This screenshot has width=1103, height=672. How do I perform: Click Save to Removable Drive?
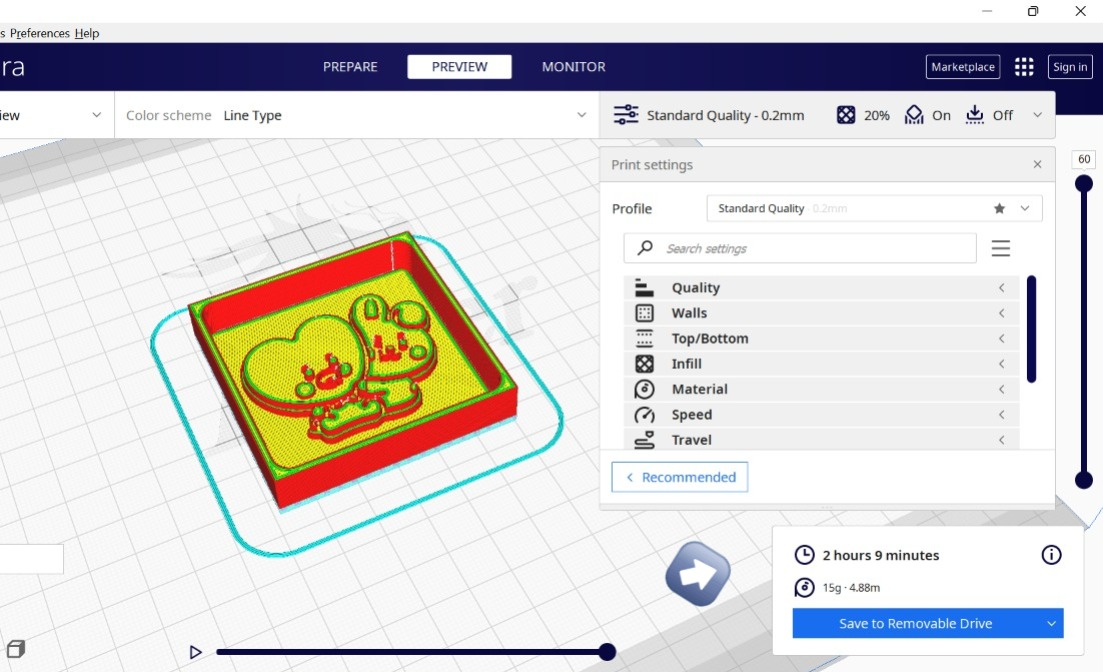916,623
